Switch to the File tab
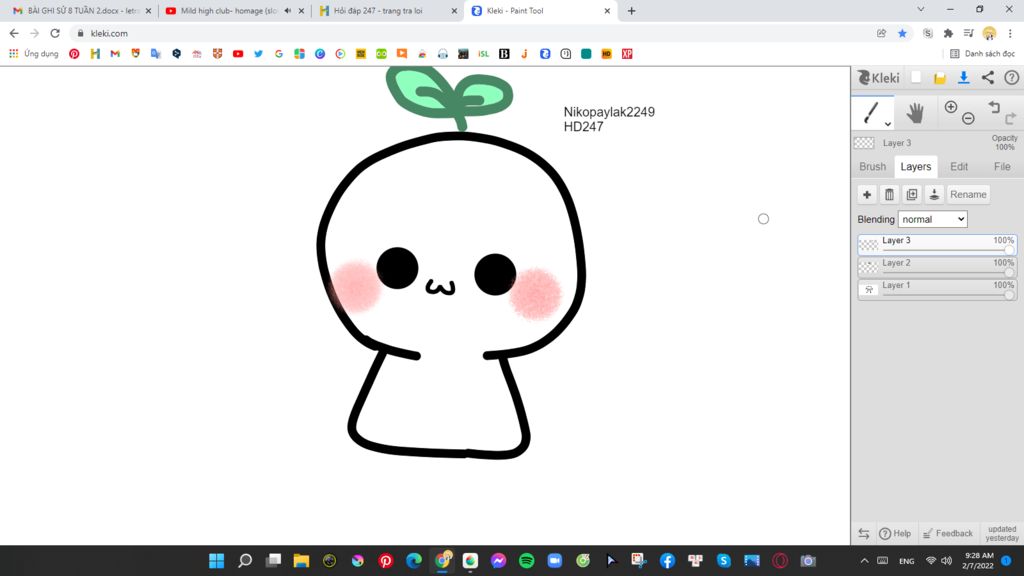Image resolution: width=1024 pixels, height=576 pixels. click(x=1002, y=167)
